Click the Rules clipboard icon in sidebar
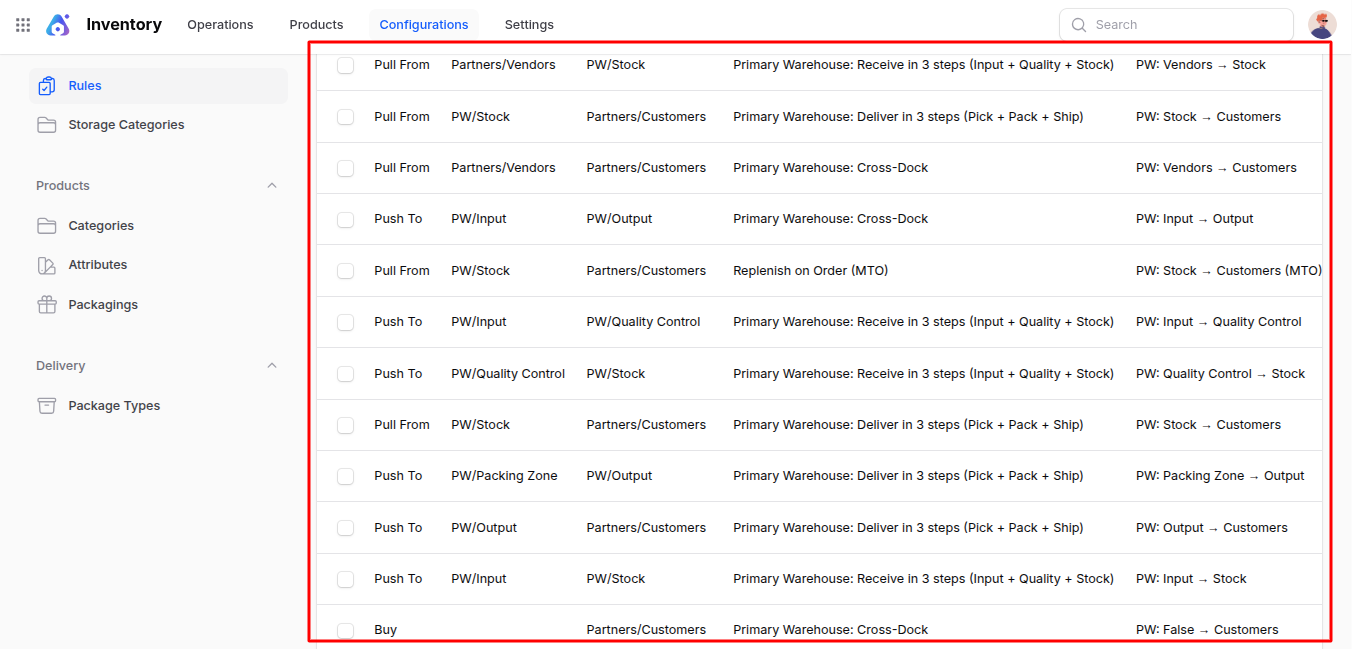The width and height of the screenshot is (1352, 649). click(46, 86)
